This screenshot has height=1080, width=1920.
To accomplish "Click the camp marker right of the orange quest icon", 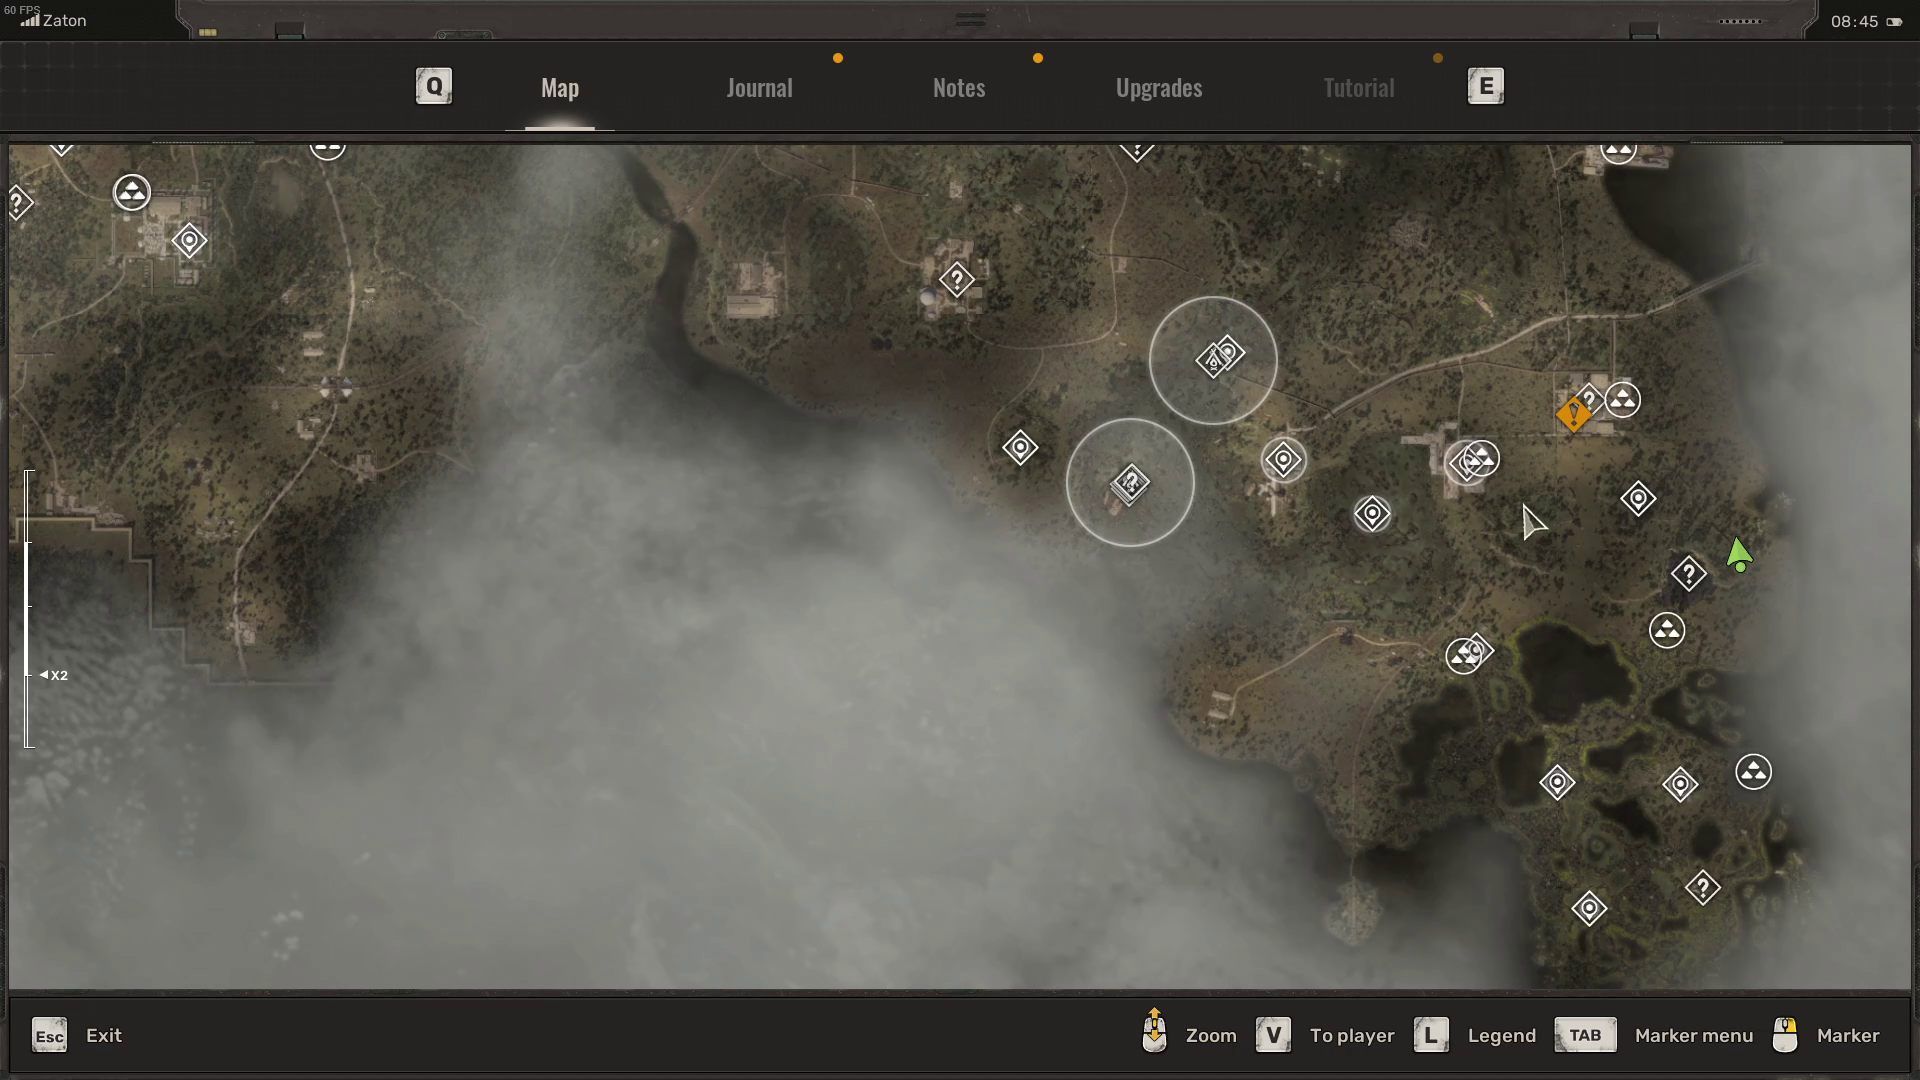I will coord(1622,400).
